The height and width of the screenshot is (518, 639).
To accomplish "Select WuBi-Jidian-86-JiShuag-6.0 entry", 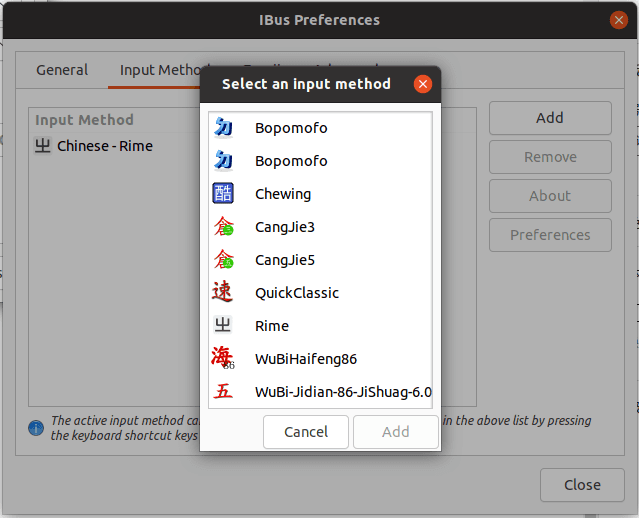I will point(343,392).
